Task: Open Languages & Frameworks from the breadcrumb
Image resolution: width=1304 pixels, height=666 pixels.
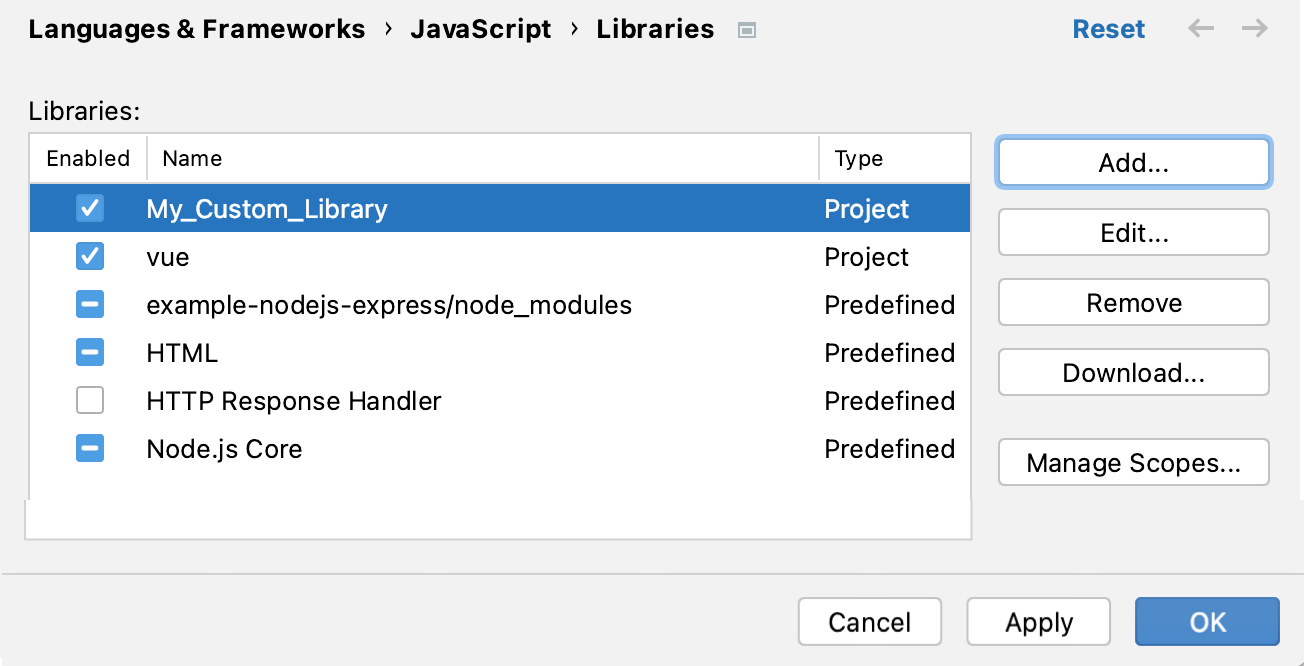Action: [x=196, y=29]
